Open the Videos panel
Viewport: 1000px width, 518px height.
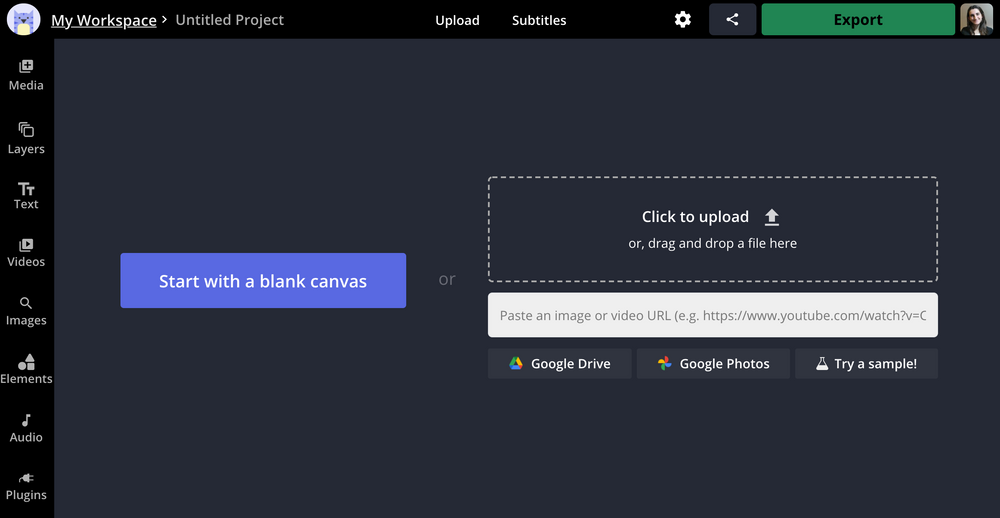(26, 252)
